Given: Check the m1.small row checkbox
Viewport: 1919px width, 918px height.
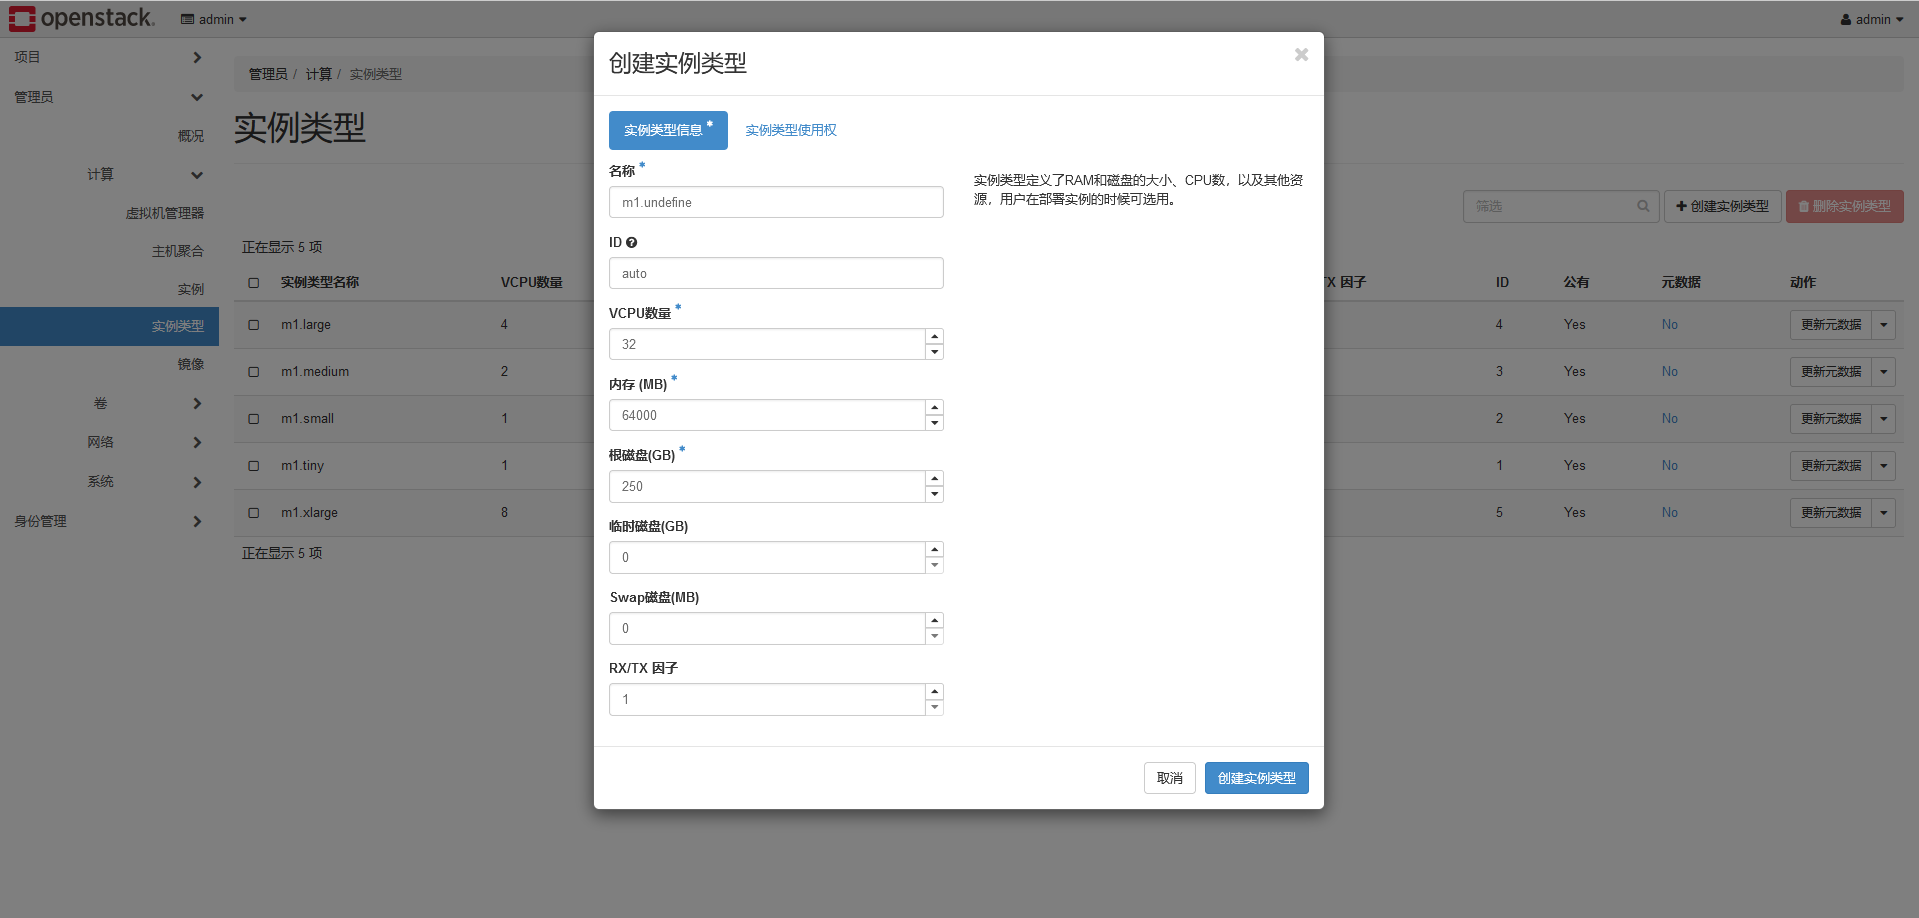Looking at the screenshot, I should 254,419.
